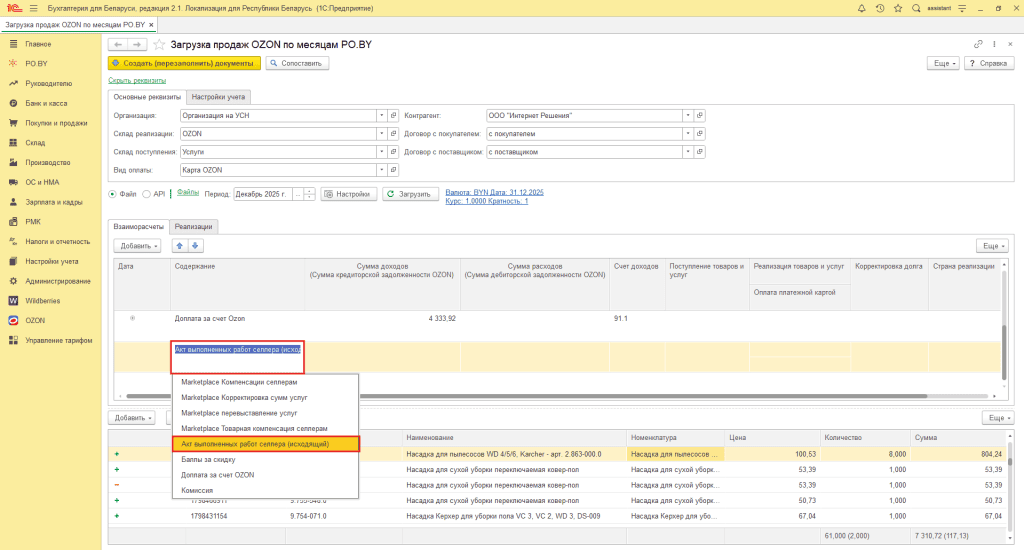Select Баллы за скидку option
The height and width of the screenshot is (550, 1024).
[x=265, y=459]
